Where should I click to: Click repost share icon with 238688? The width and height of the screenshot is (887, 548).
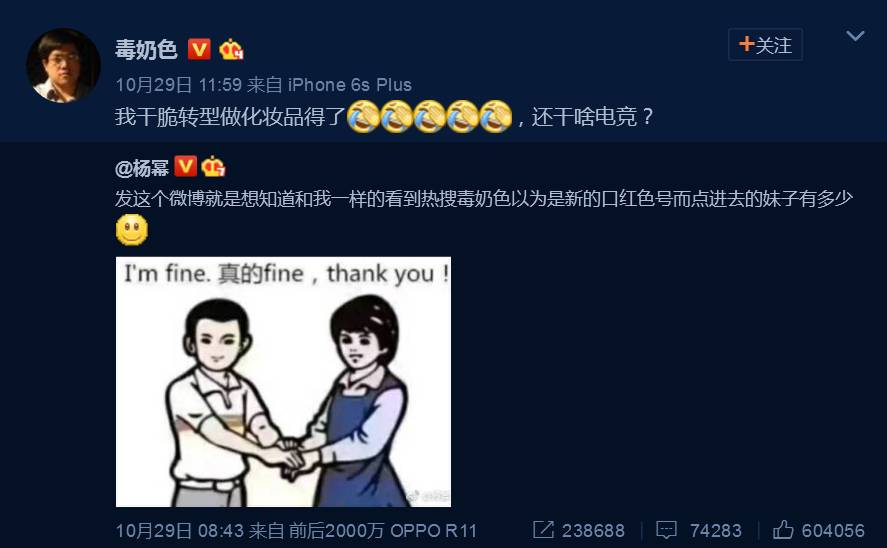coord(579,530)
